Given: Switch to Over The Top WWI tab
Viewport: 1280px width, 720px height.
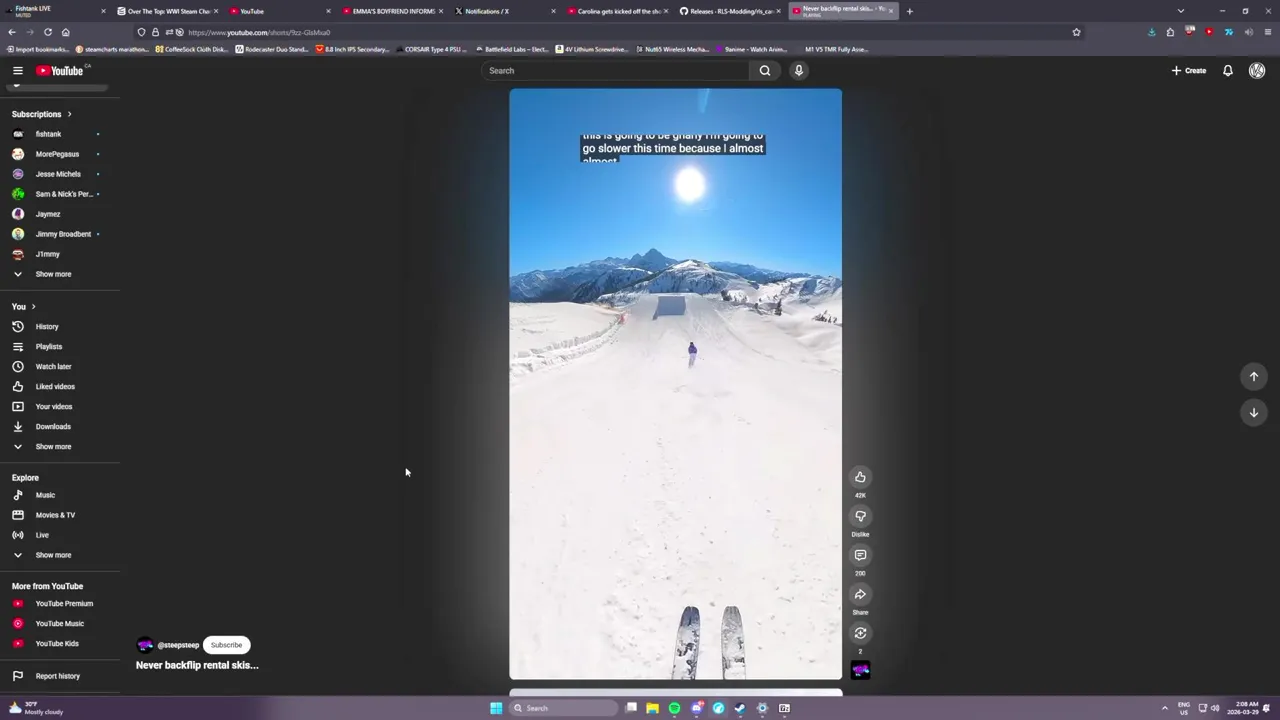Looking at the screenshot, I should click(x=167, y=11).
